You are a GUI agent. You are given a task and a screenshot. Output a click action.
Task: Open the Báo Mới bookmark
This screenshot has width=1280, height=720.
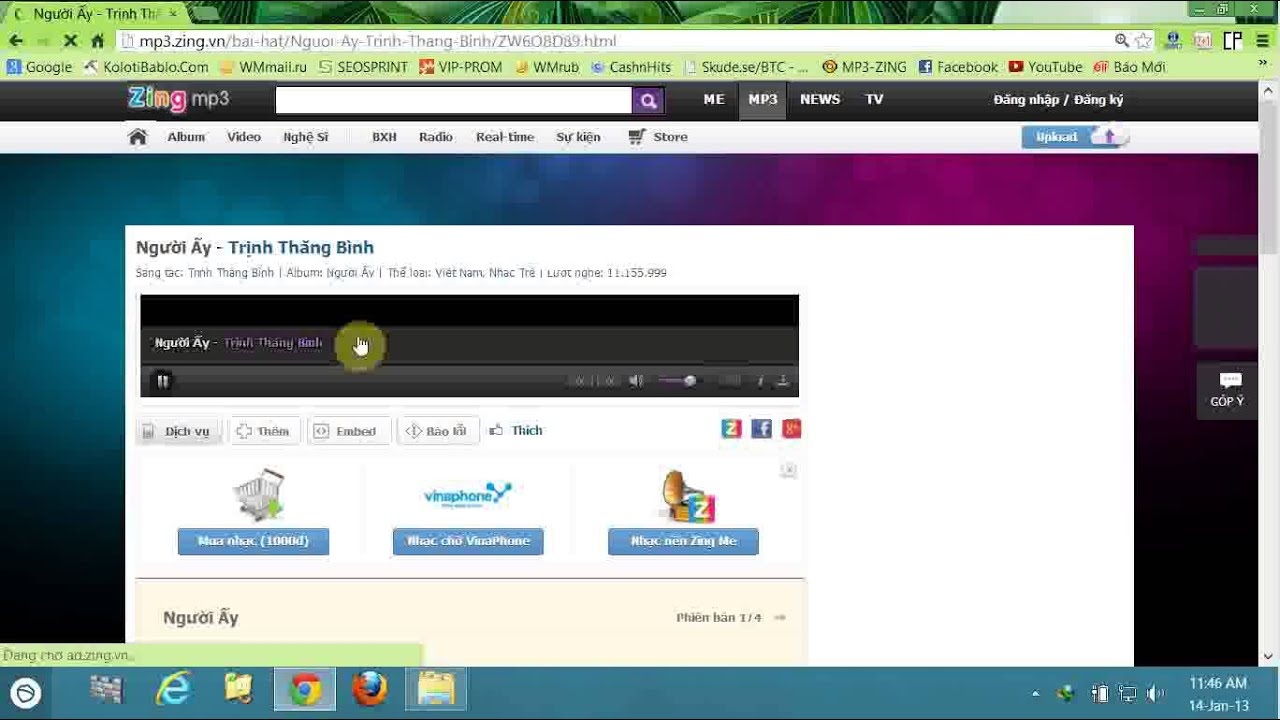1129,67
